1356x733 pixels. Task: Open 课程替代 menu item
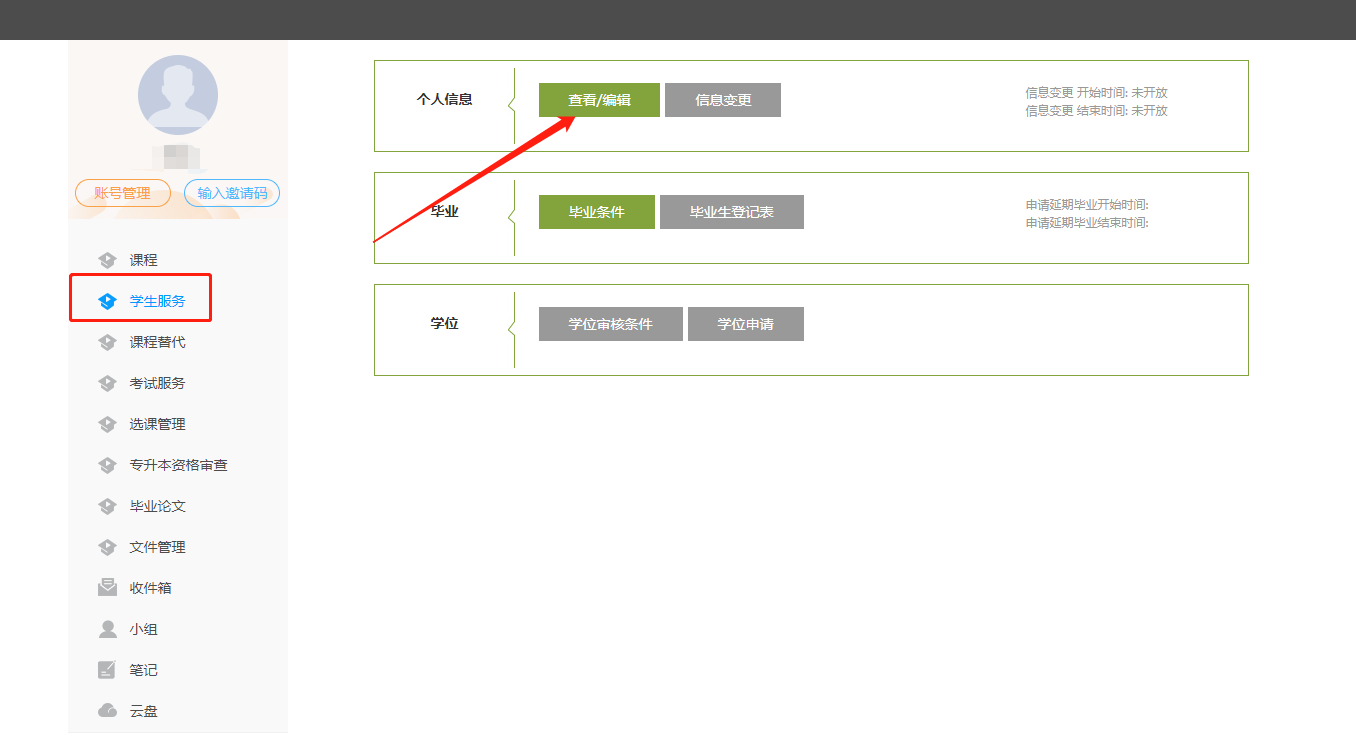pos(157,342)
